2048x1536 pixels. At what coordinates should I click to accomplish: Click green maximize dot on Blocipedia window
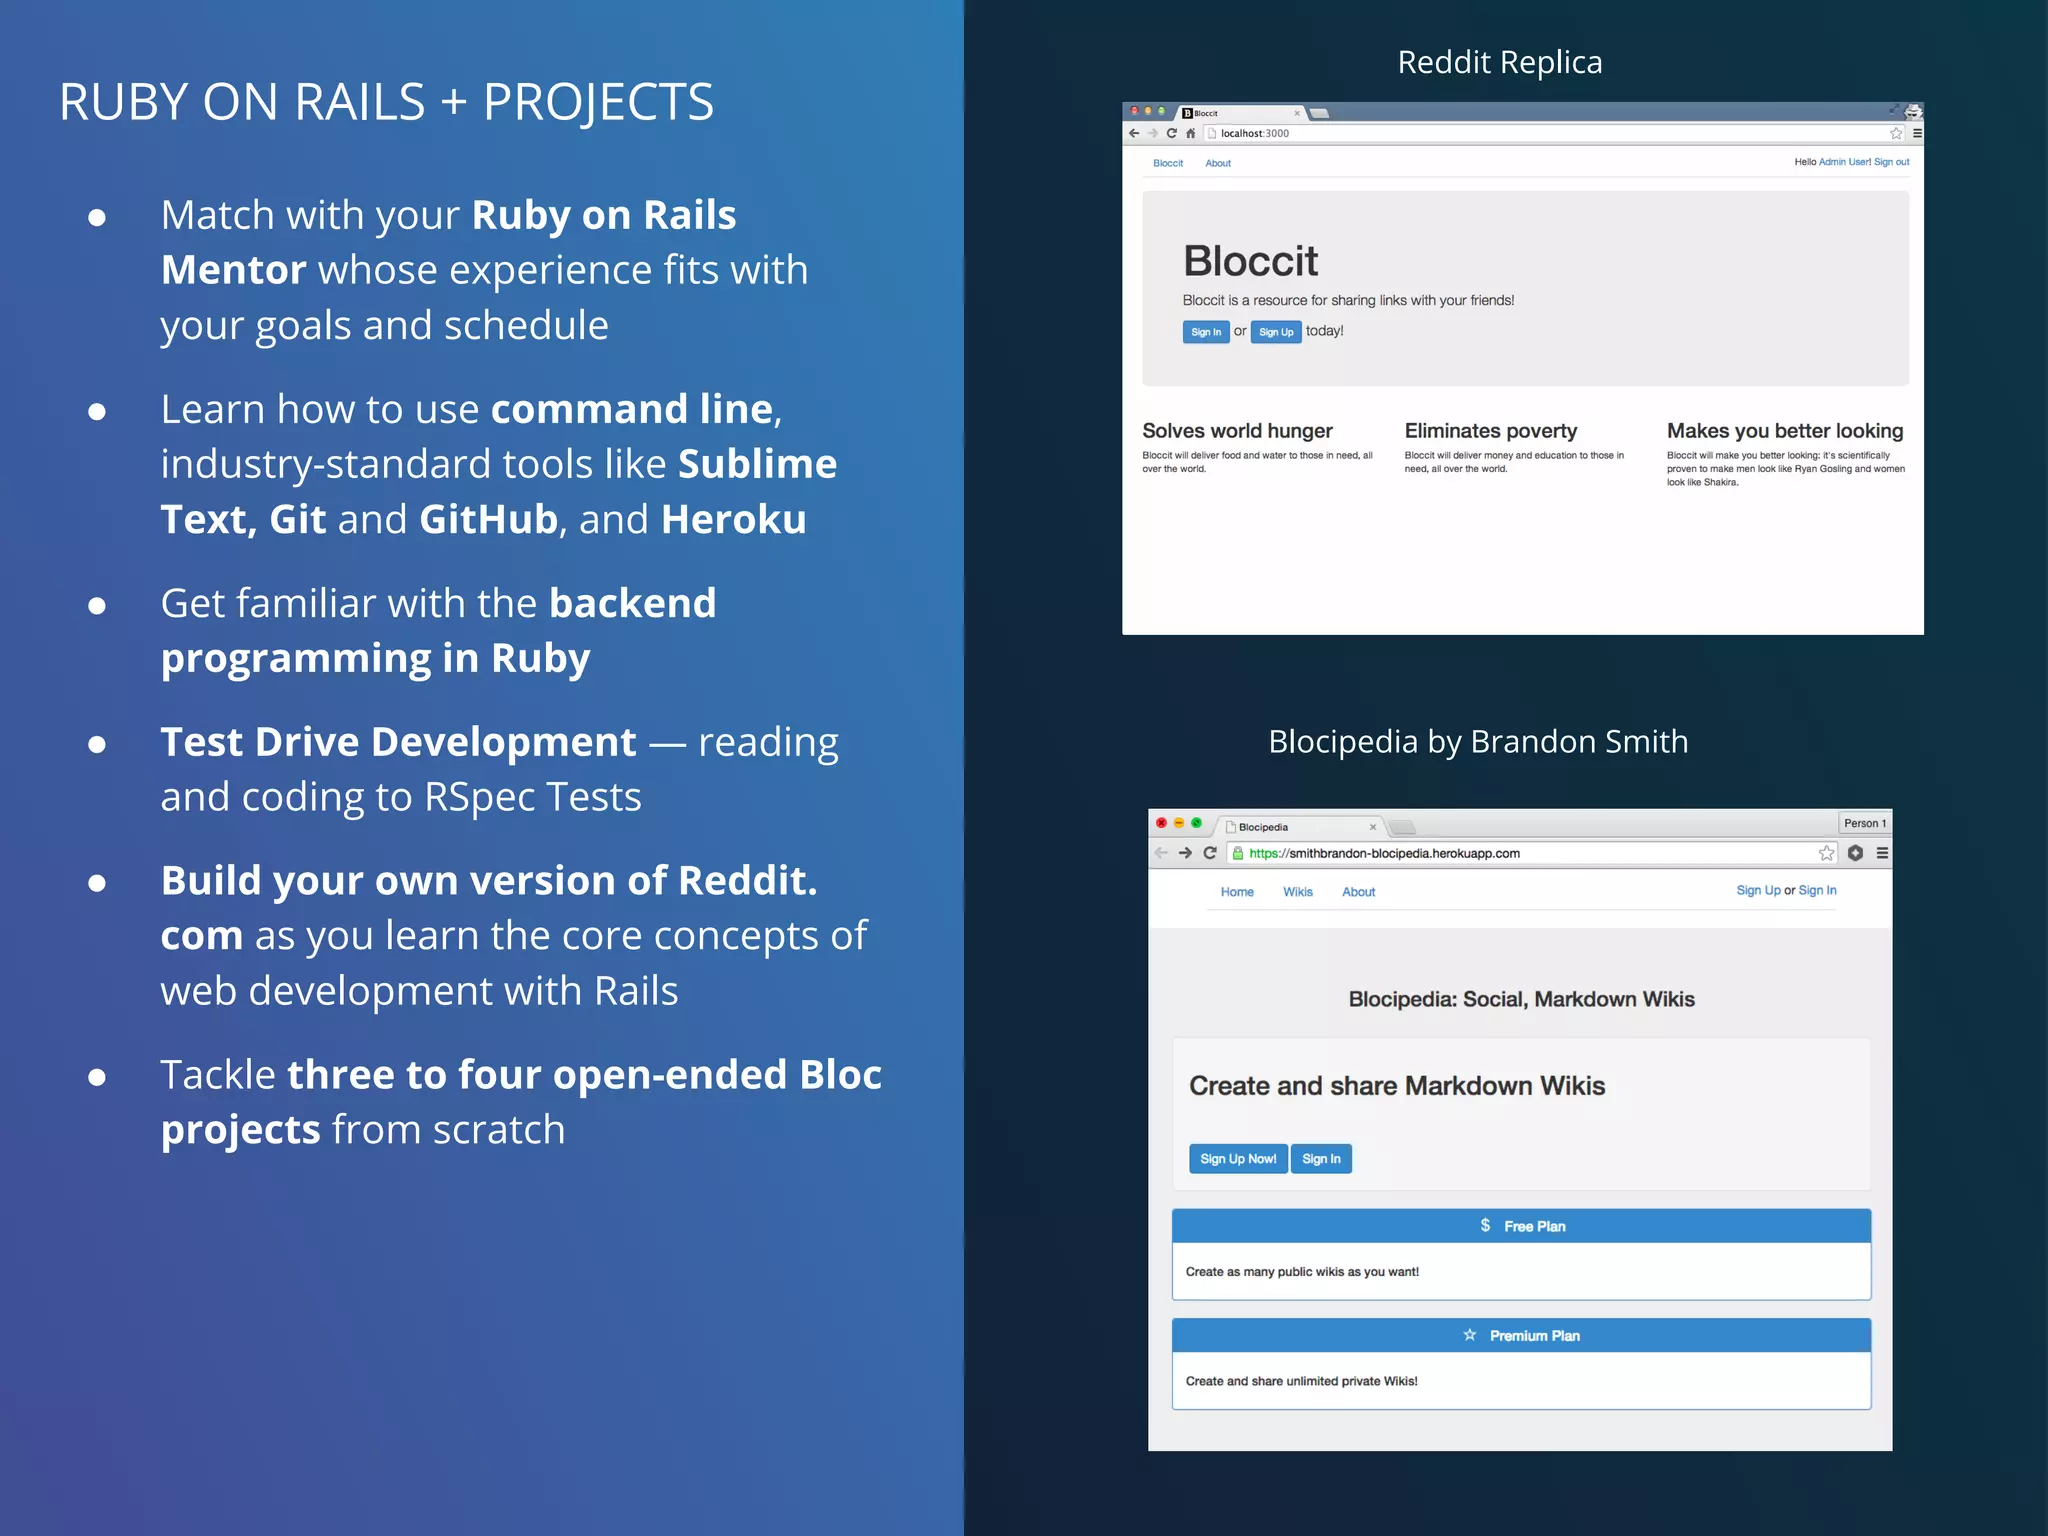[x=1196, y=823]
